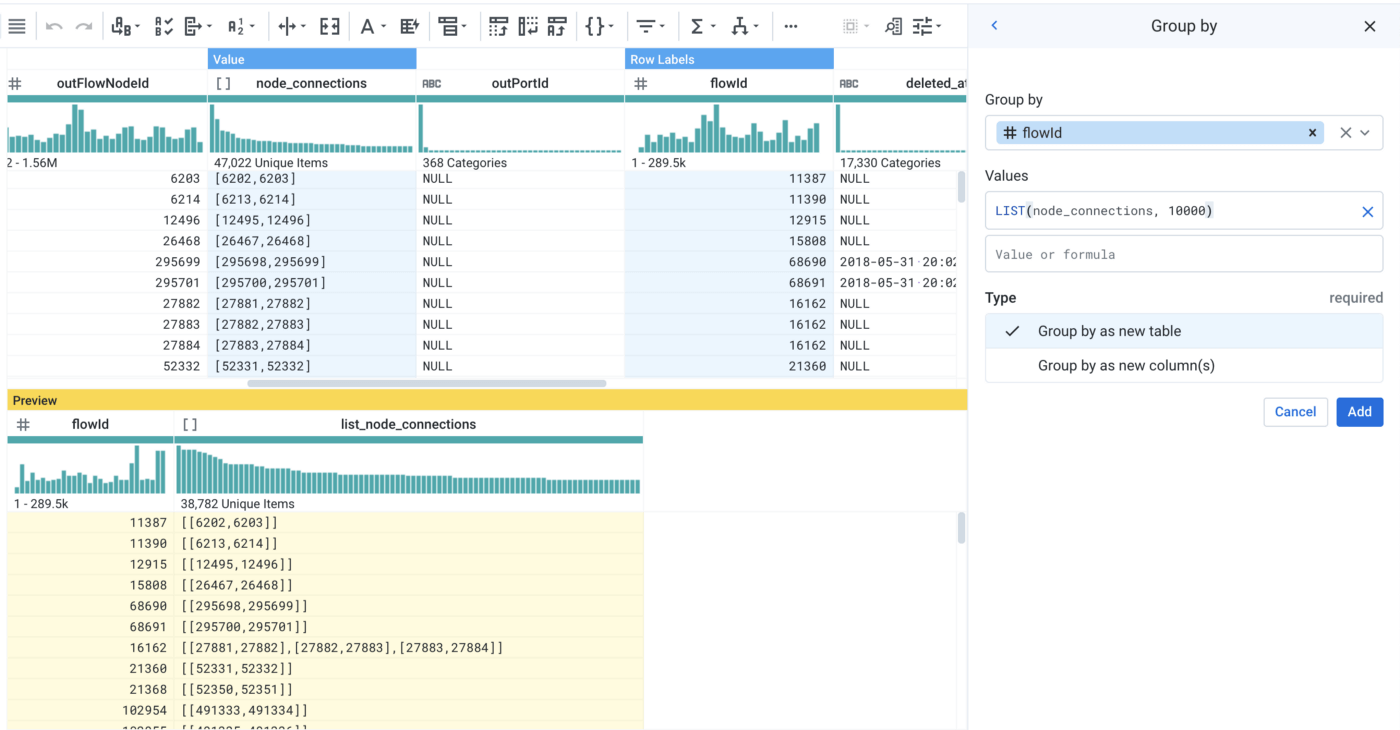
Task: Click the preview grid's vertical scrollbar
Action: [x=962, y=527]
